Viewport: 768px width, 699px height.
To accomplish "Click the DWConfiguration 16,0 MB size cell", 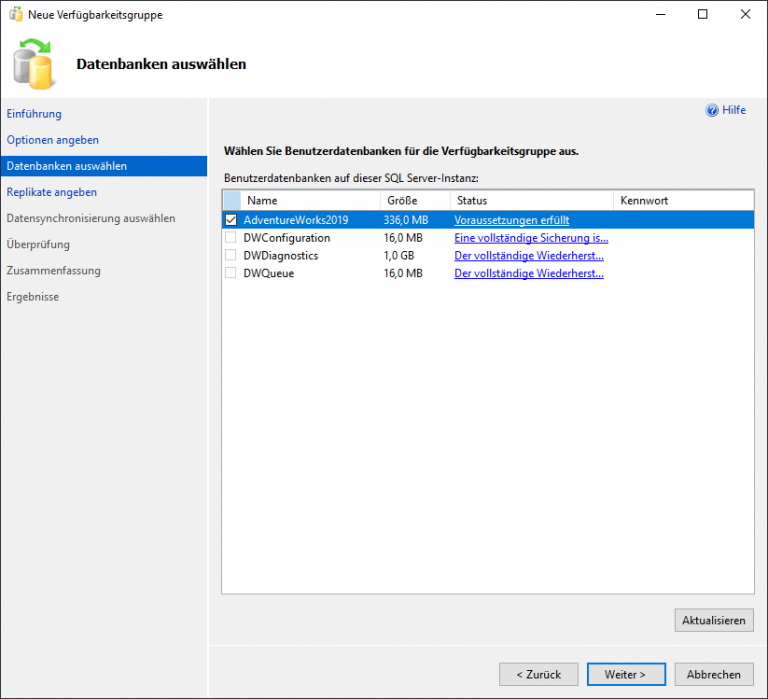I will [x=403, y=238].
